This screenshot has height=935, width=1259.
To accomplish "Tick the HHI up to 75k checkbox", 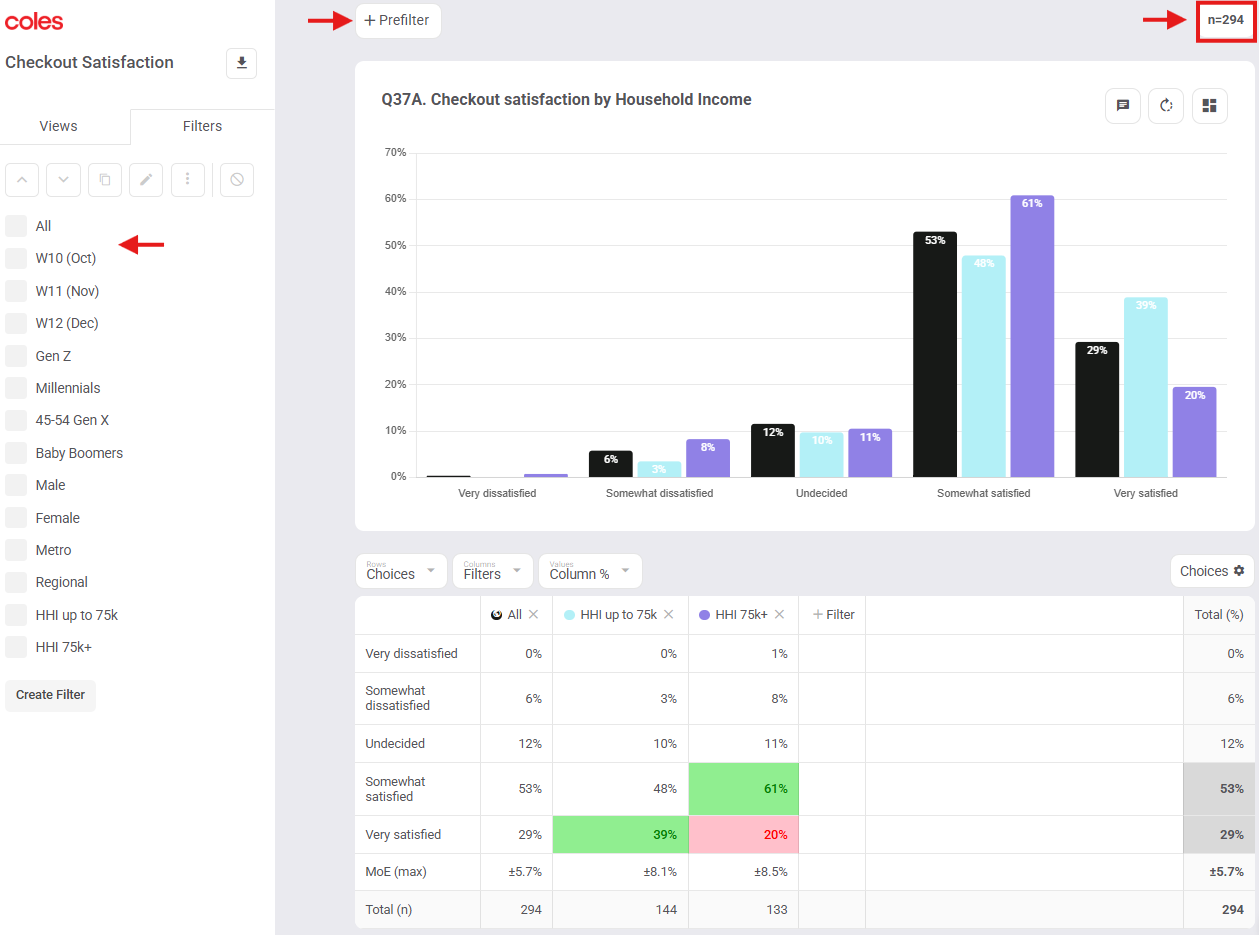I will 16,615.
